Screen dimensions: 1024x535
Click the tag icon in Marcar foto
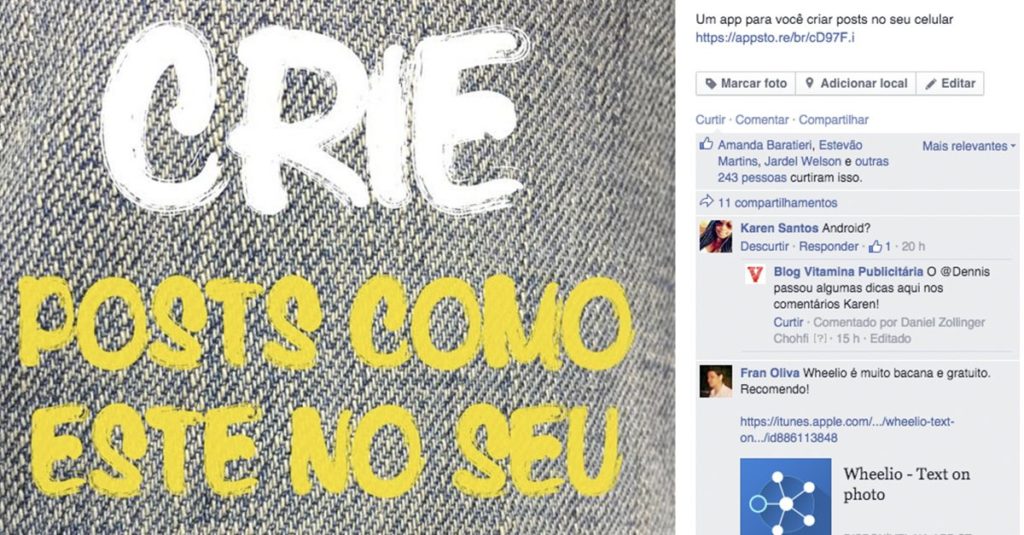tap(711, 84)
